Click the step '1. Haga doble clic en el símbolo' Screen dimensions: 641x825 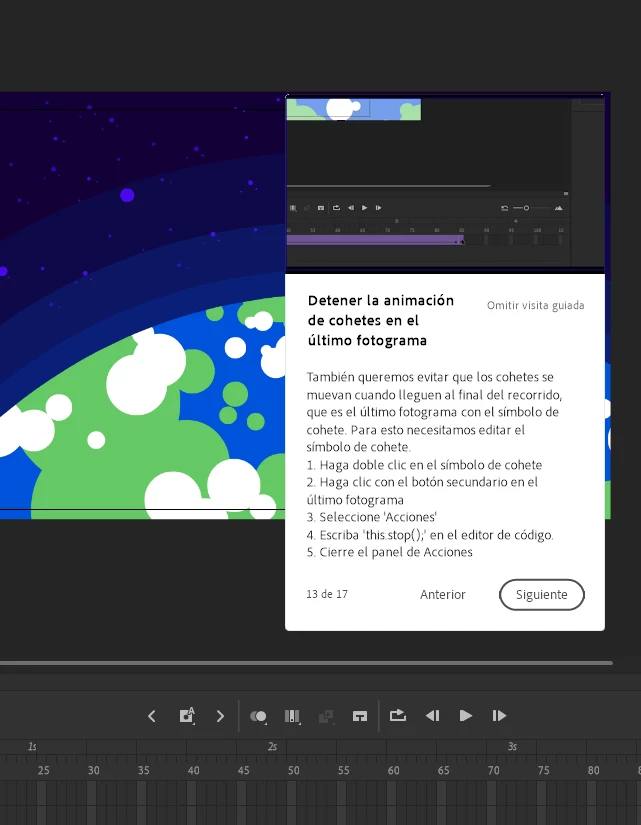pos(424,465)
